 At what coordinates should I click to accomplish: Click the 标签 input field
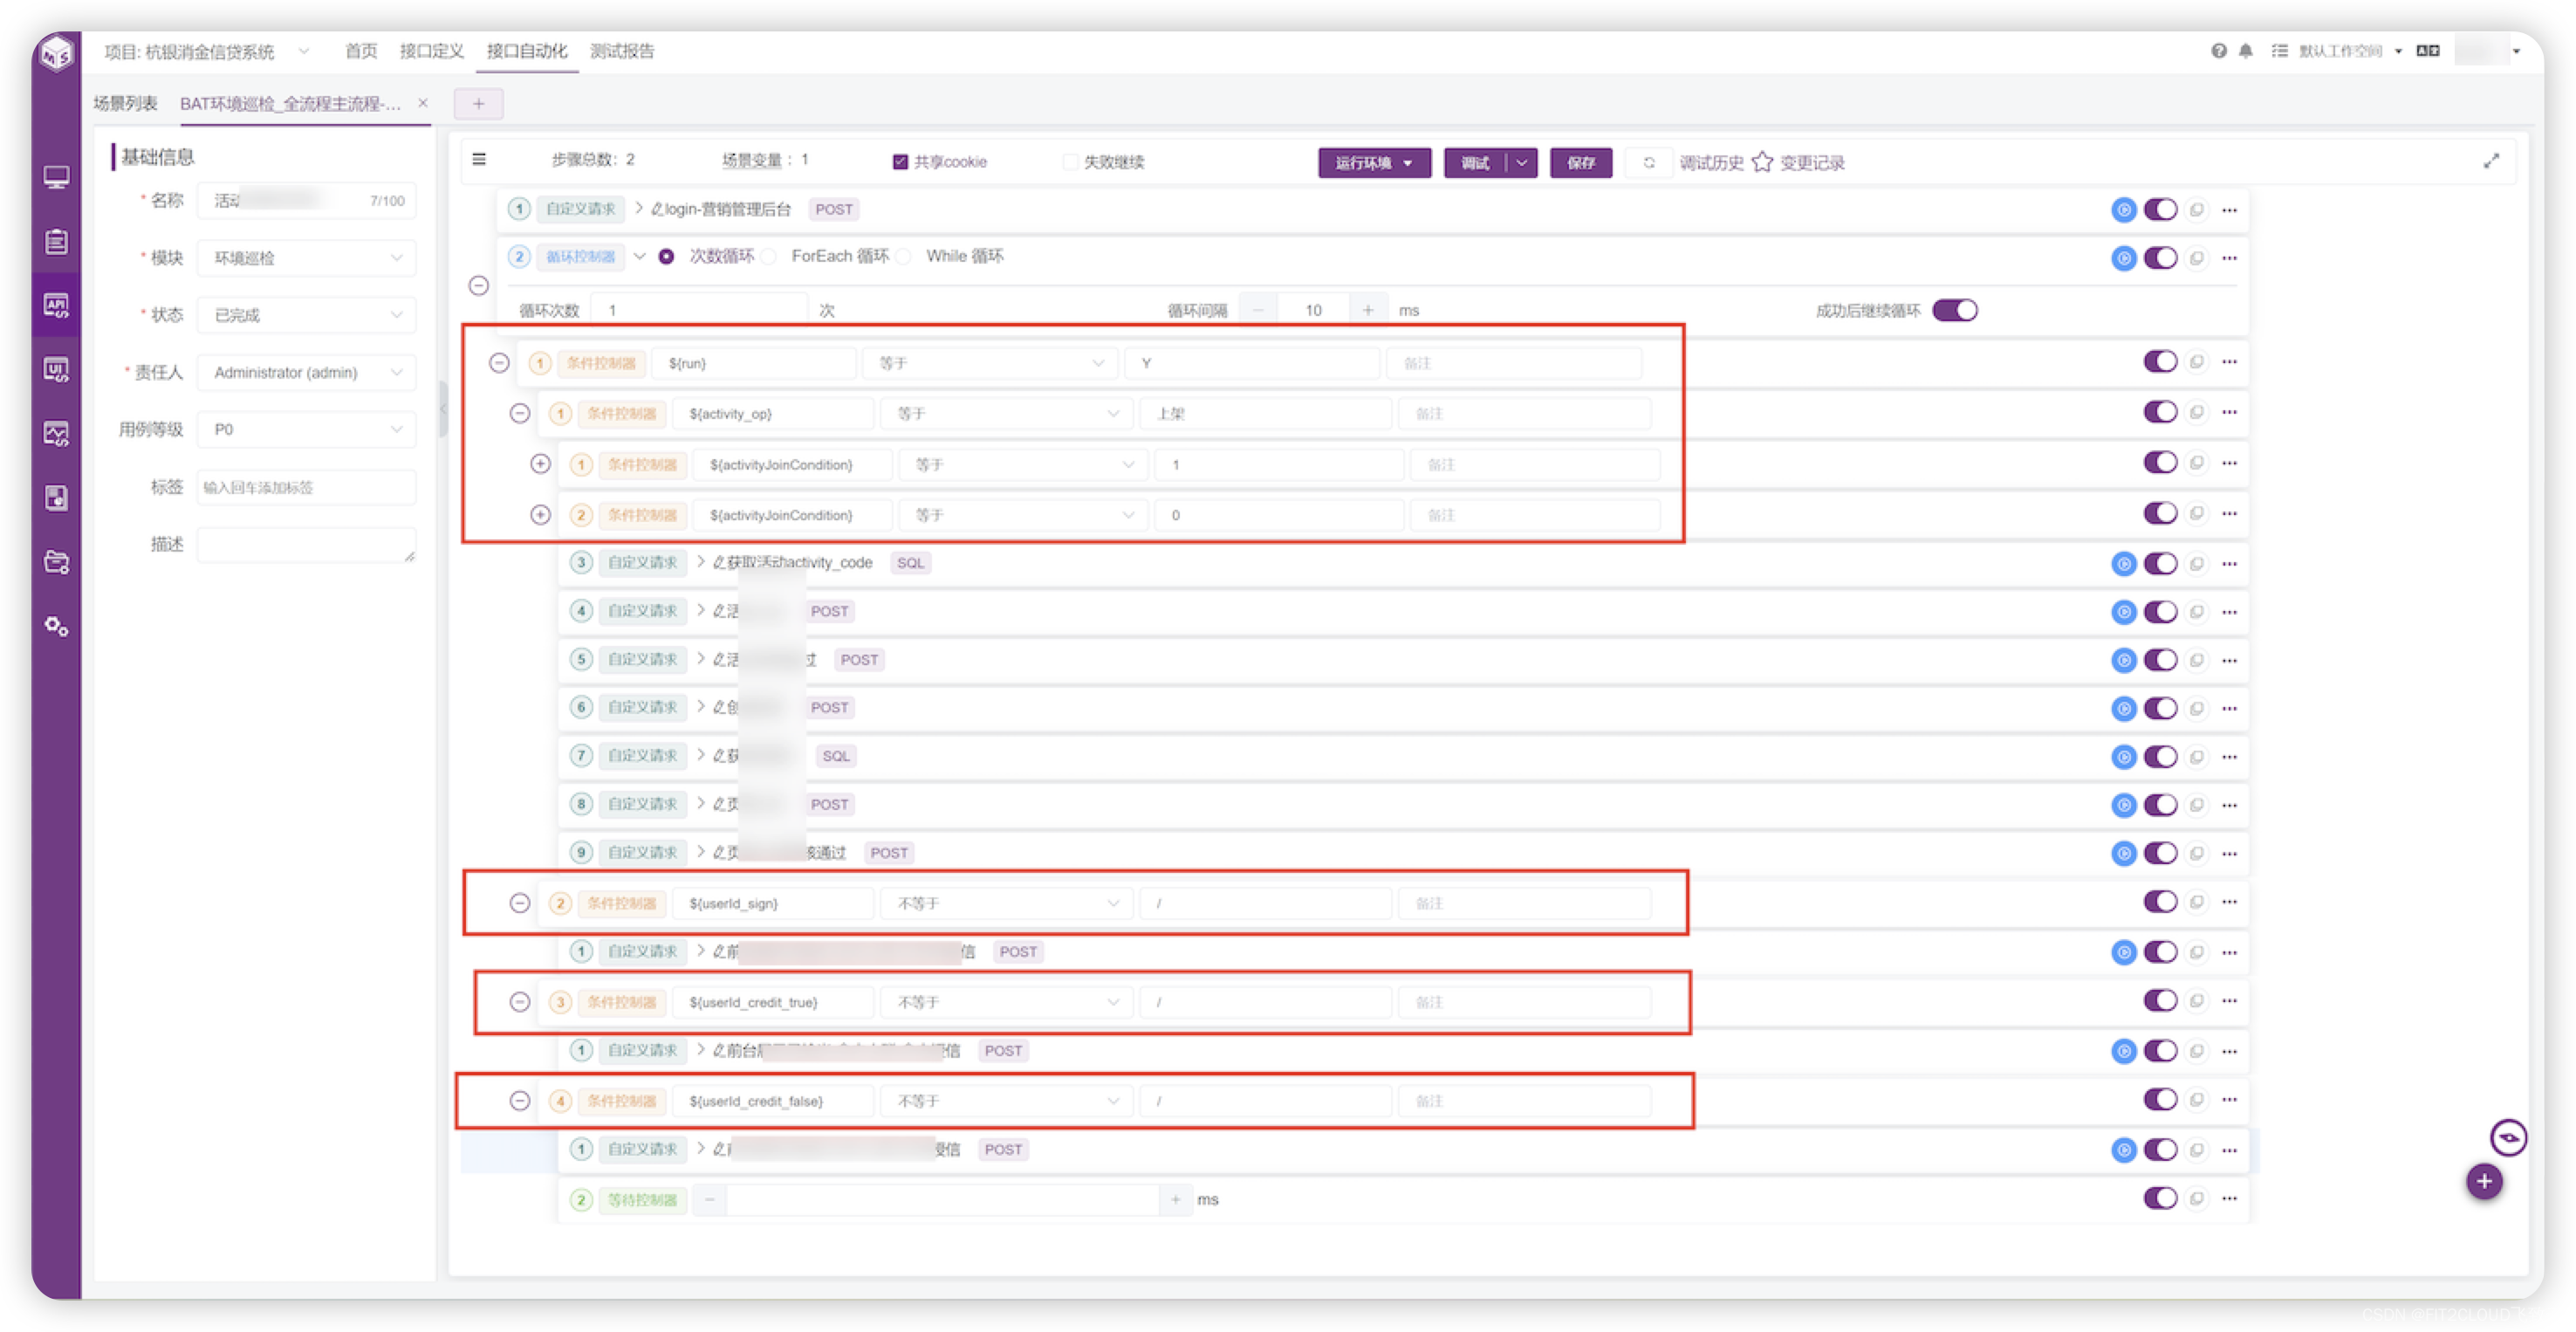[x=306, y=487]
